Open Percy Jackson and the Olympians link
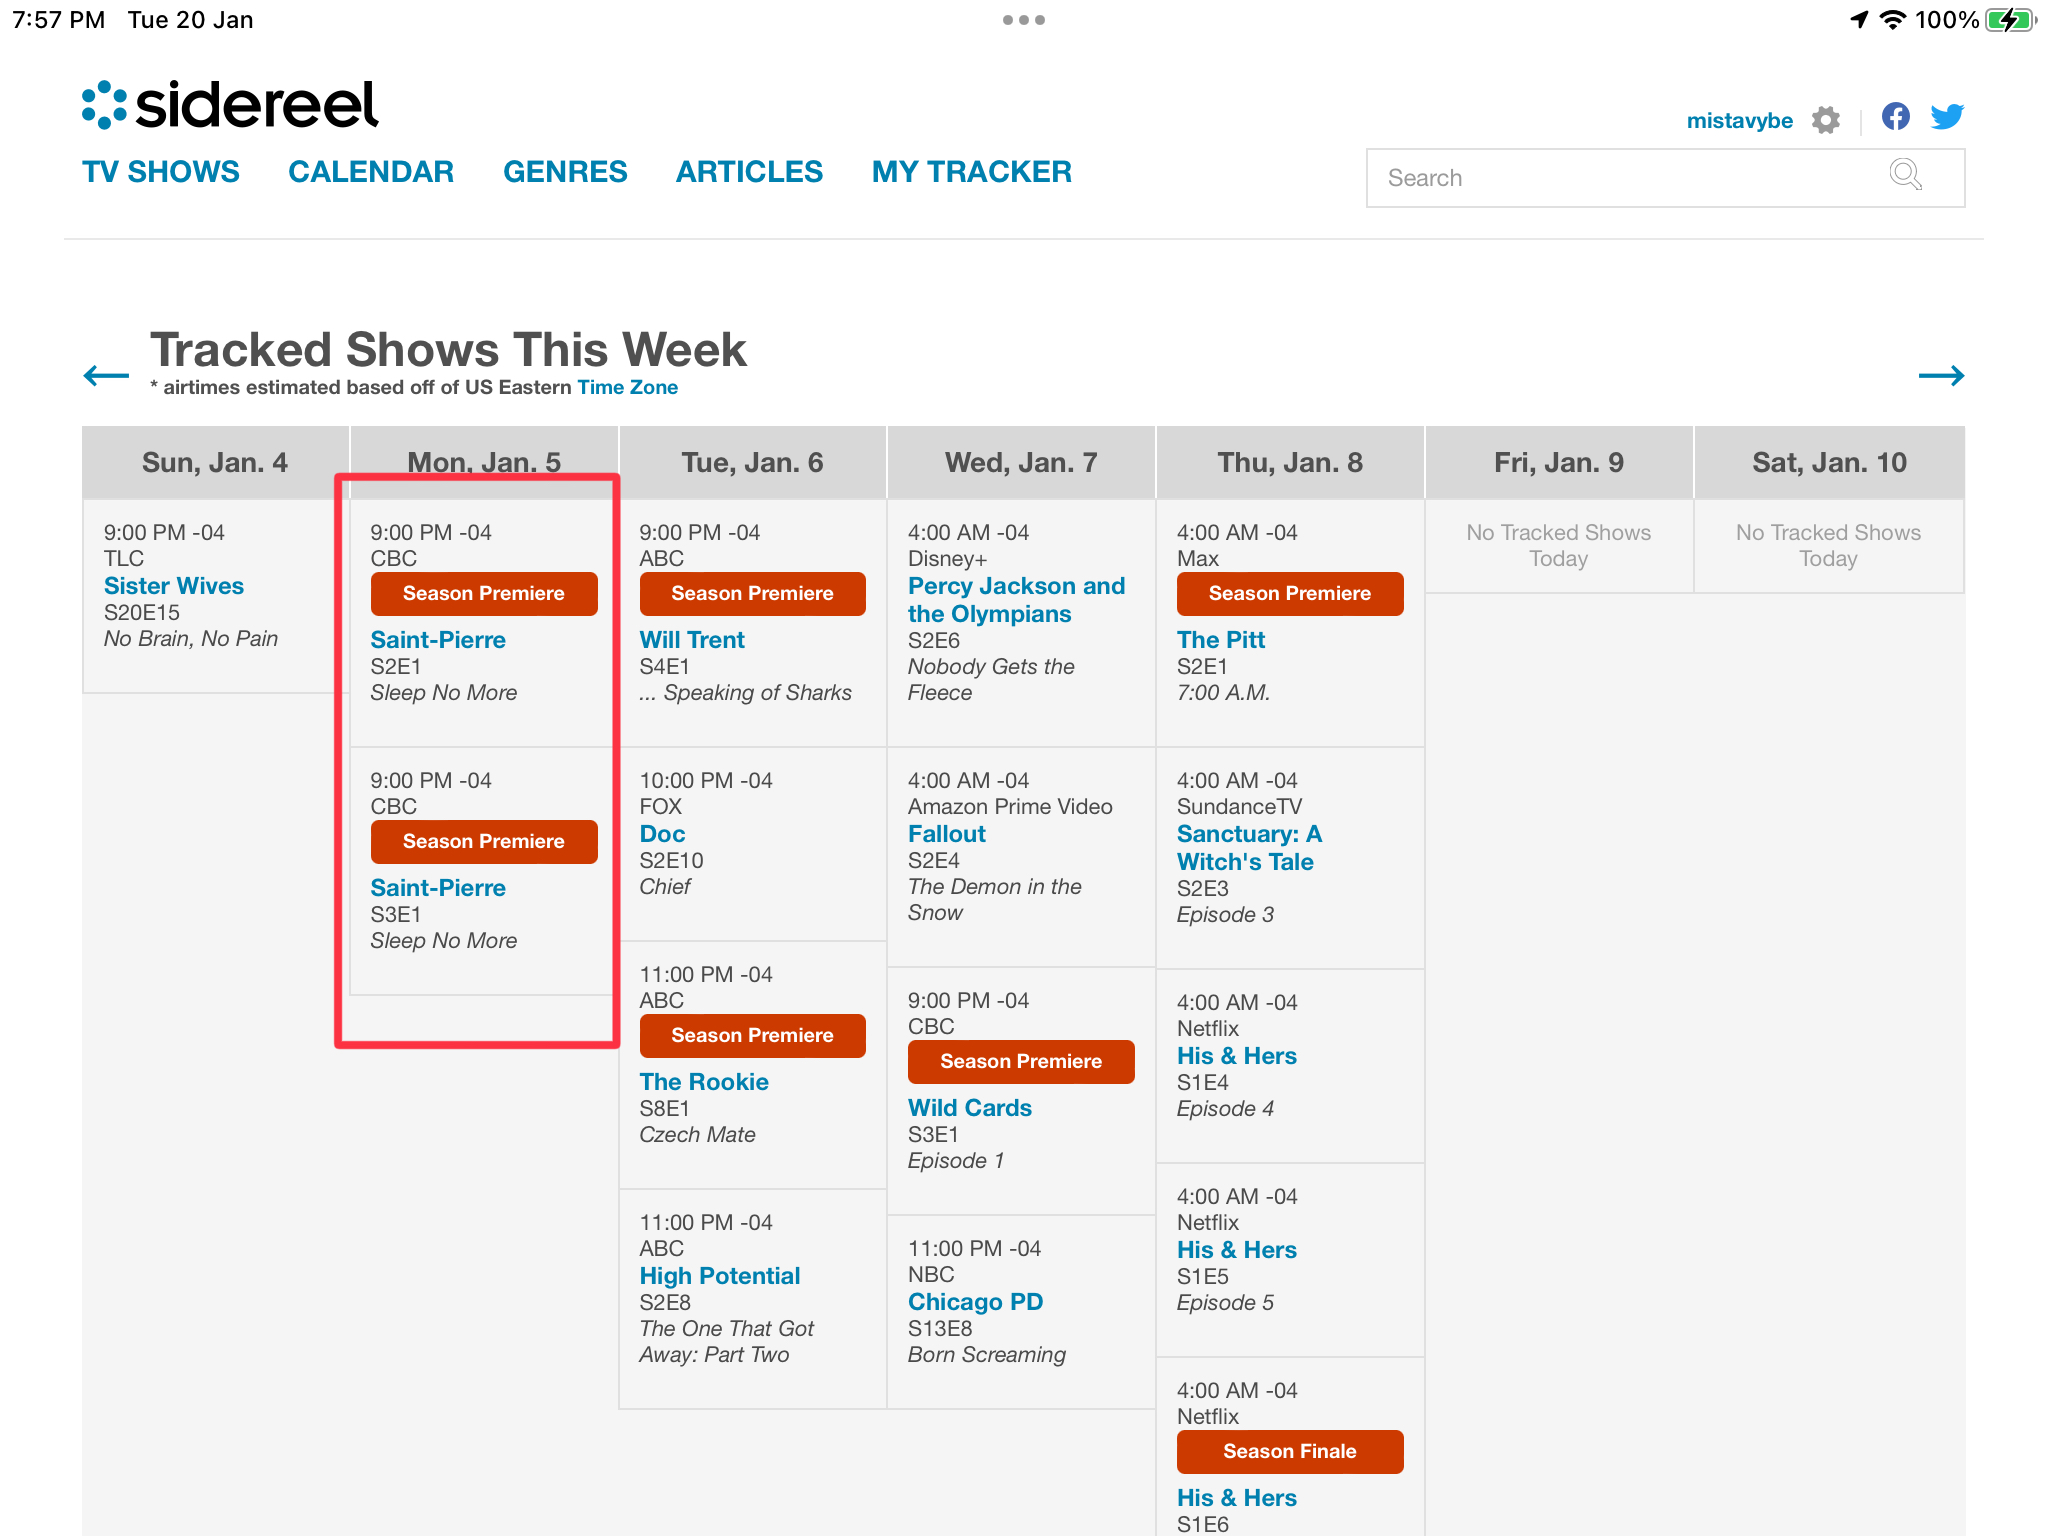 tap(1016, 600)
